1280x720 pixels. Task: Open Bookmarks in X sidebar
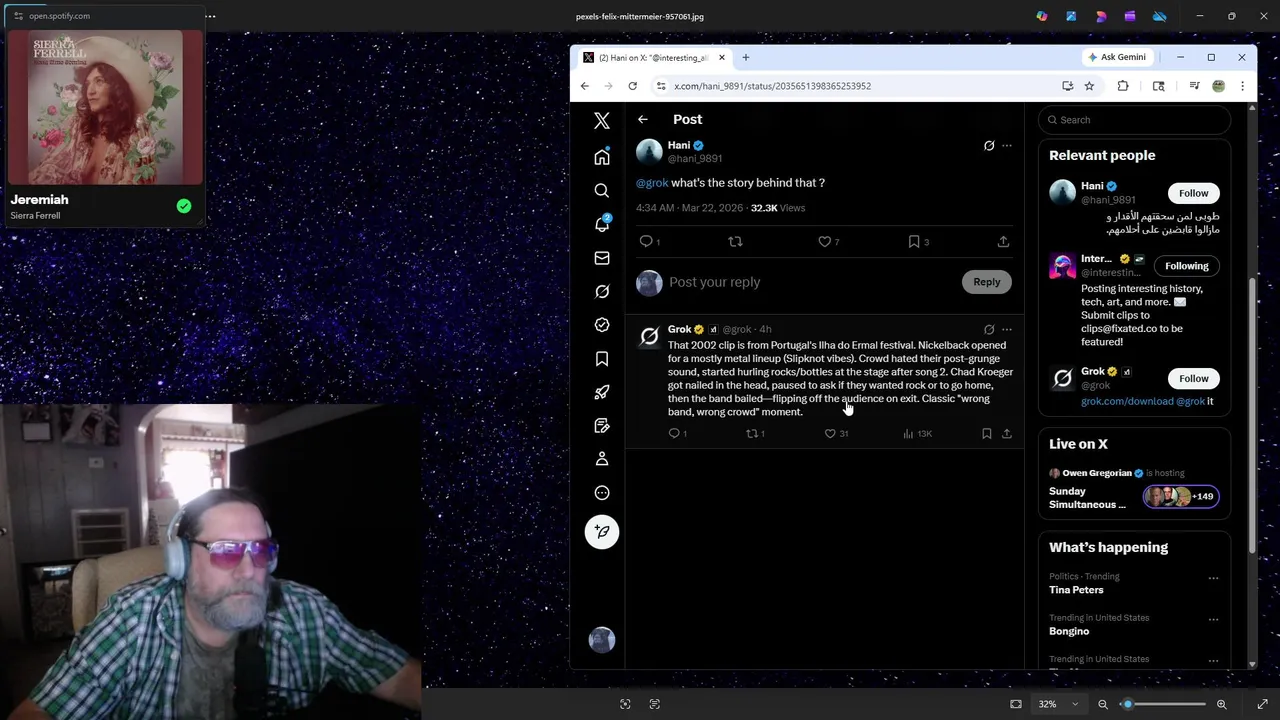tap(602, 359)
